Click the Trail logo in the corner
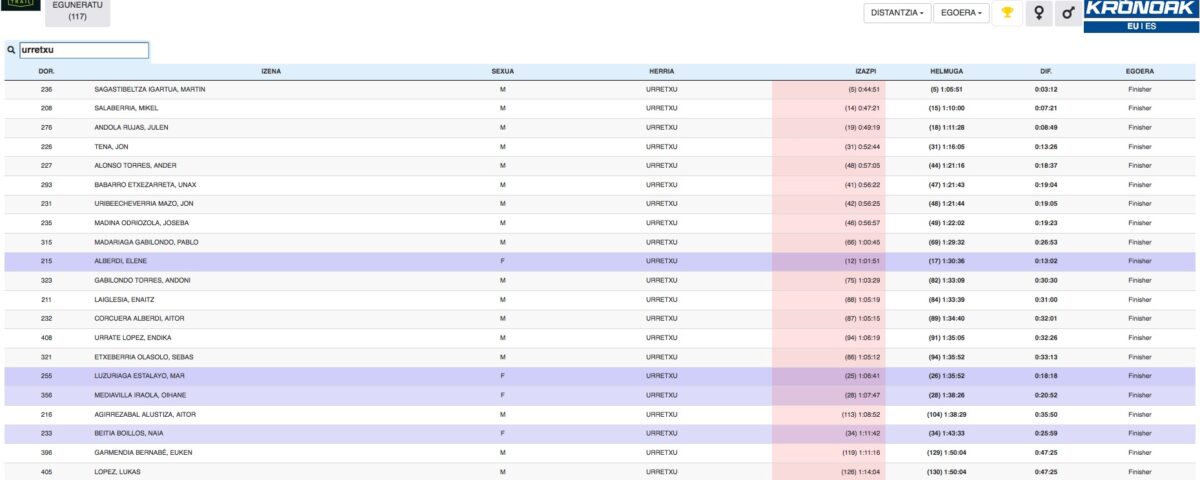The width and height of the screenshot is (1200, 480). tap(21, 6)
